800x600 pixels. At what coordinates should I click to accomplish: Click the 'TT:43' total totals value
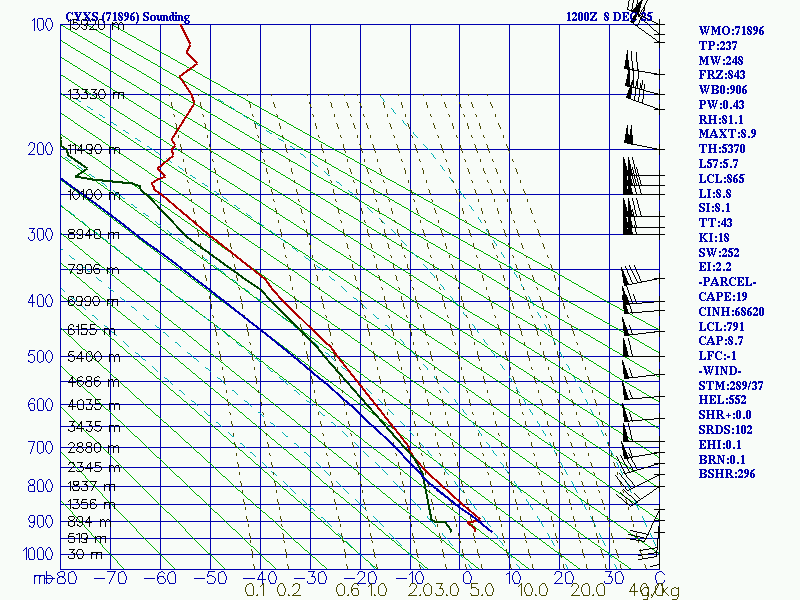(x=715, y=223)
